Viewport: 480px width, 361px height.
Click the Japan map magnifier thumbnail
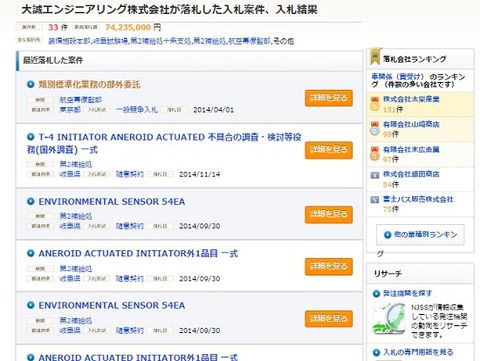(389, 319)
